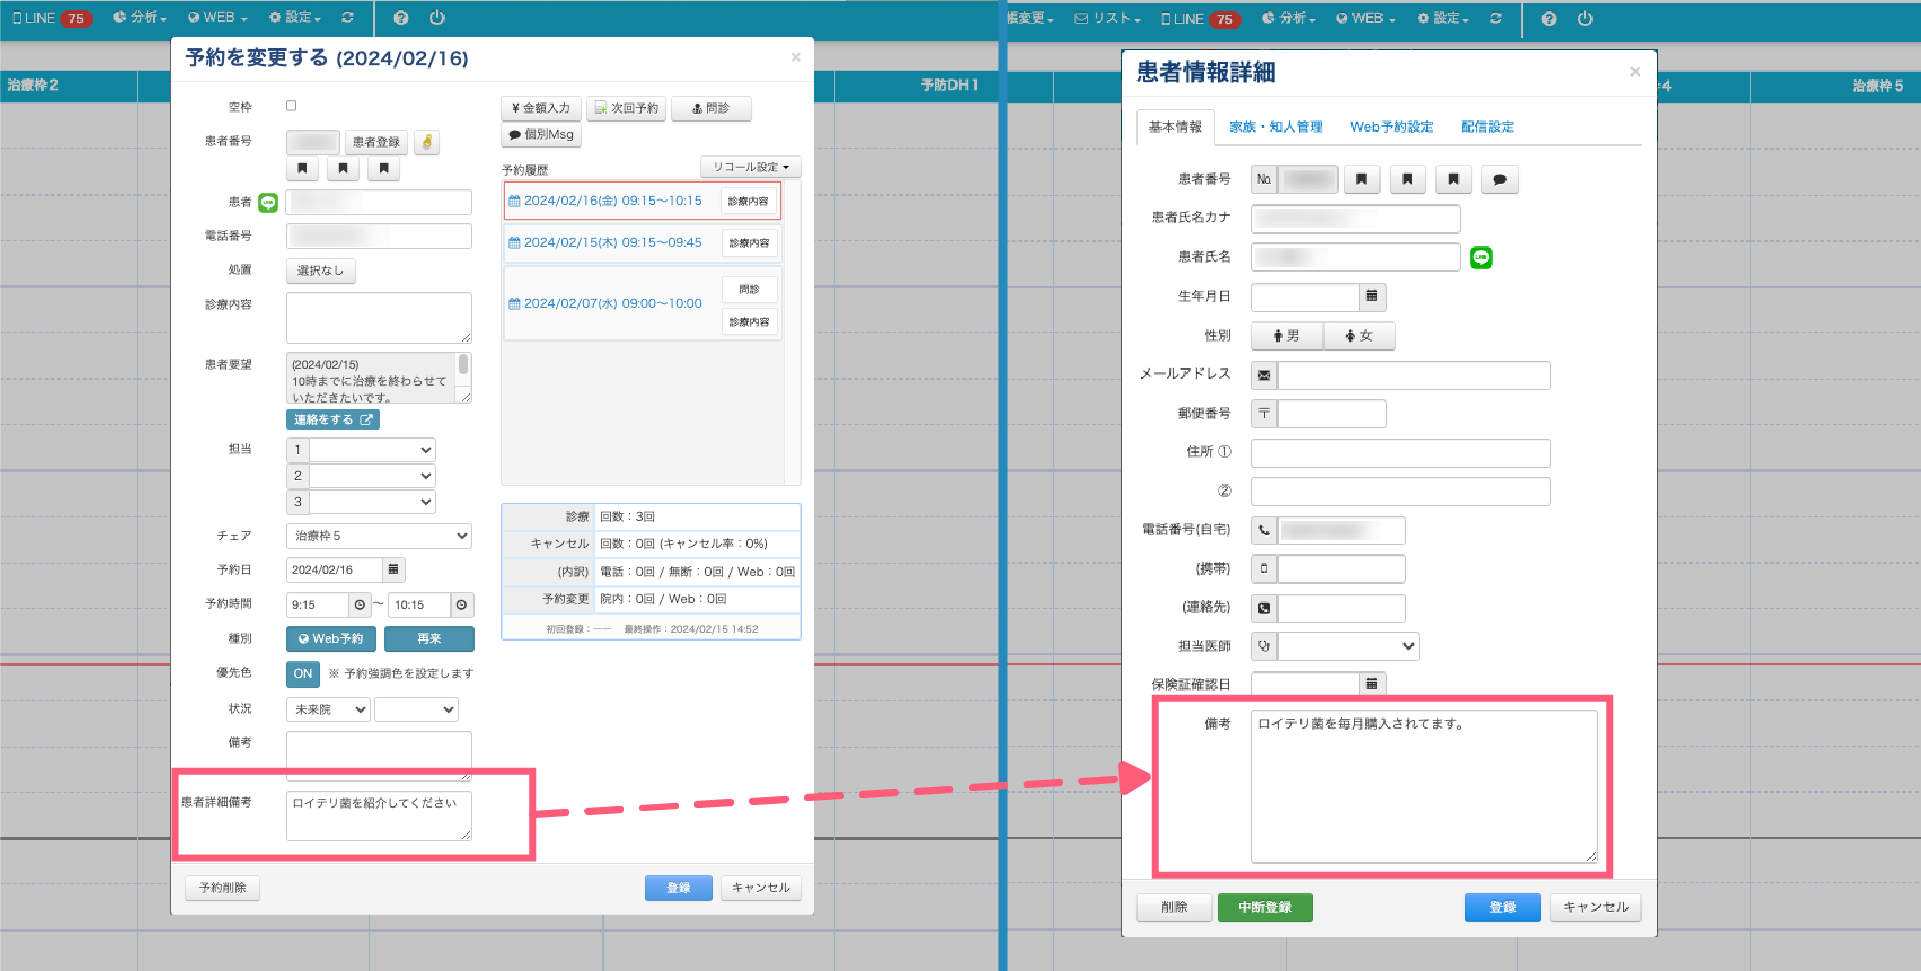Select the 男 gender option
Viewport: 1921px width, 971px height.
(x=1286, y=336)
